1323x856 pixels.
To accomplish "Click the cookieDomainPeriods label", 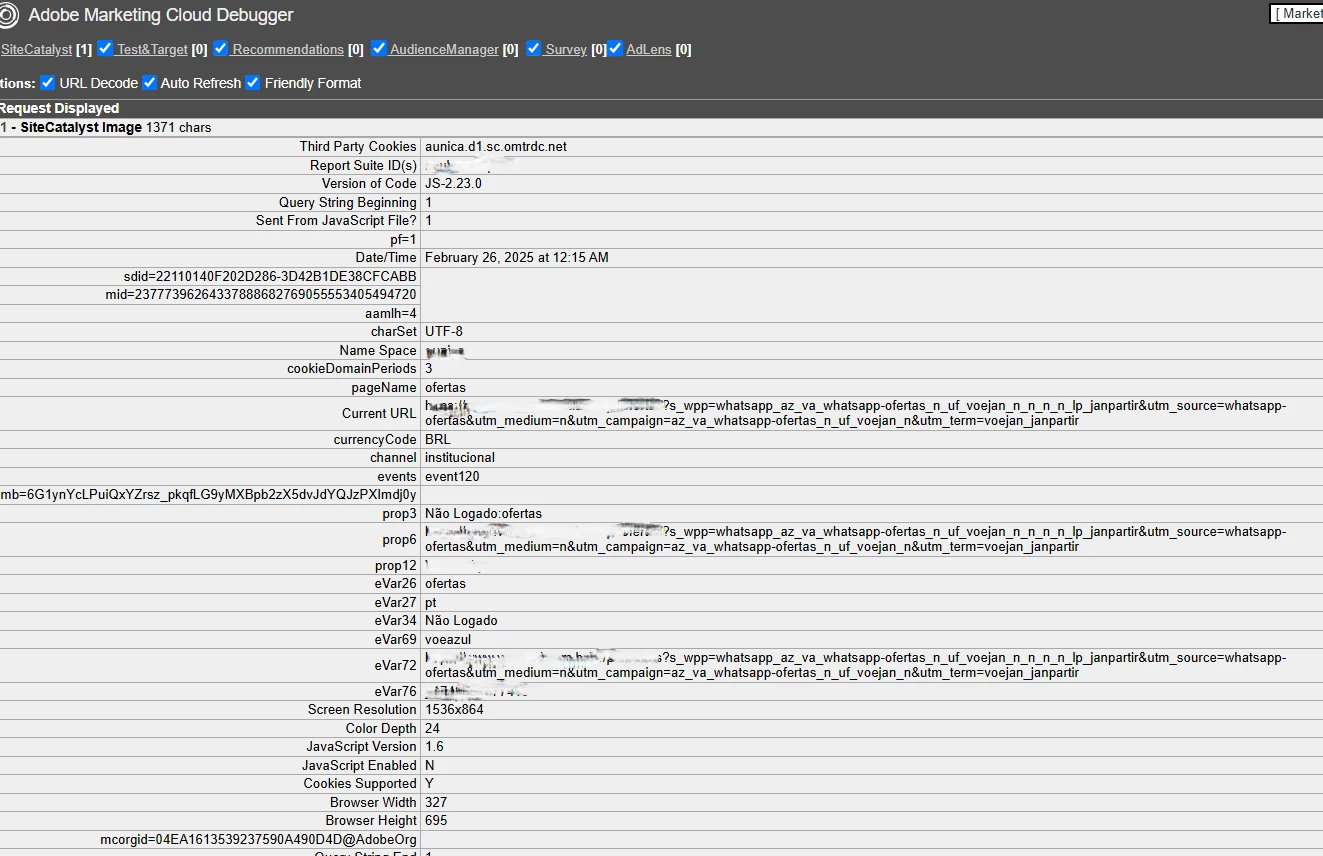I will (x=352, y=368).
